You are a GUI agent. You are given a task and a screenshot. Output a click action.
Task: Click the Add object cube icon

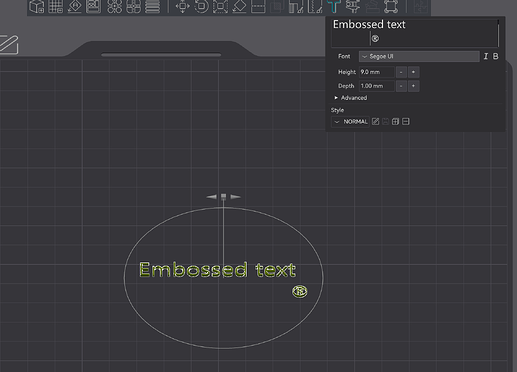[37, 6]
